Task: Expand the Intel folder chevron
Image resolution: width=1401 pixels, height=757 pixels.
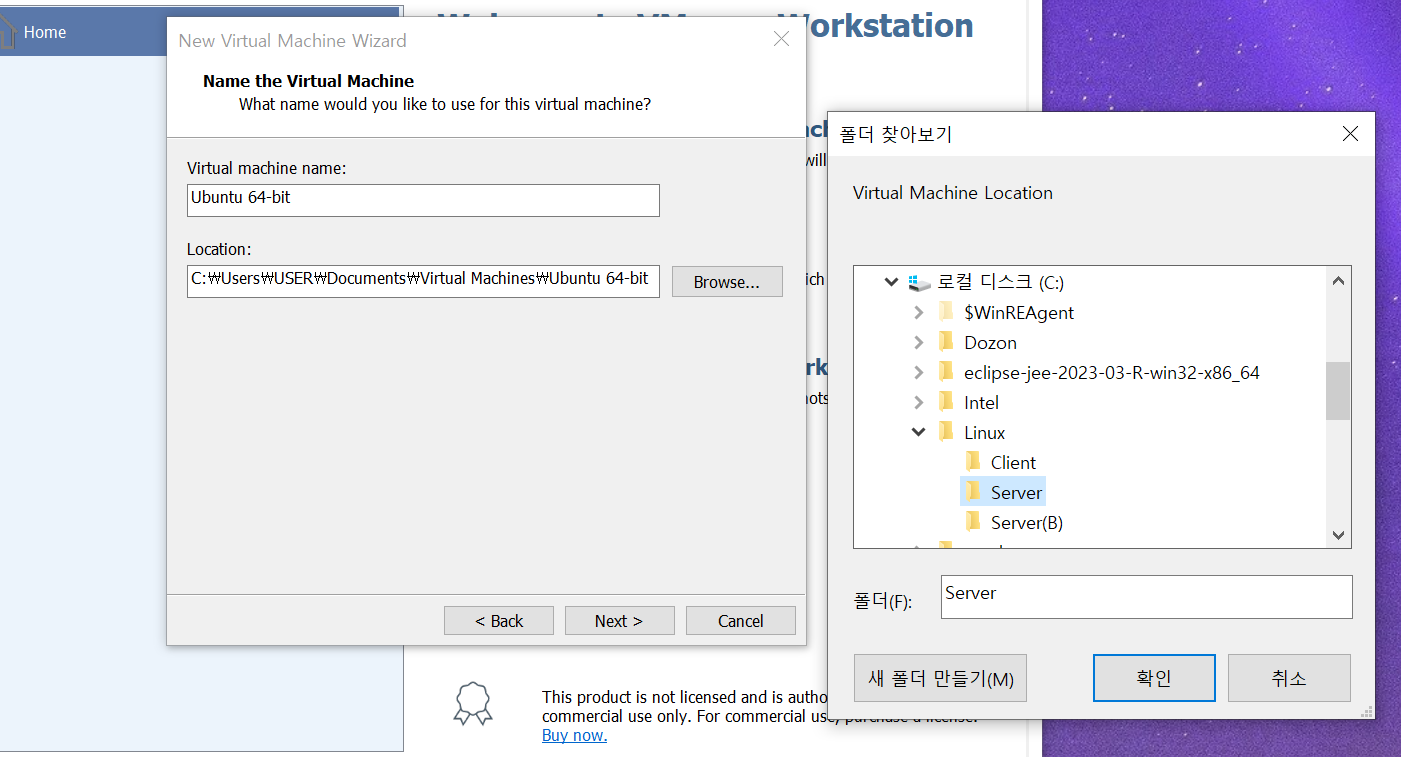Action: tap(918, 402)
